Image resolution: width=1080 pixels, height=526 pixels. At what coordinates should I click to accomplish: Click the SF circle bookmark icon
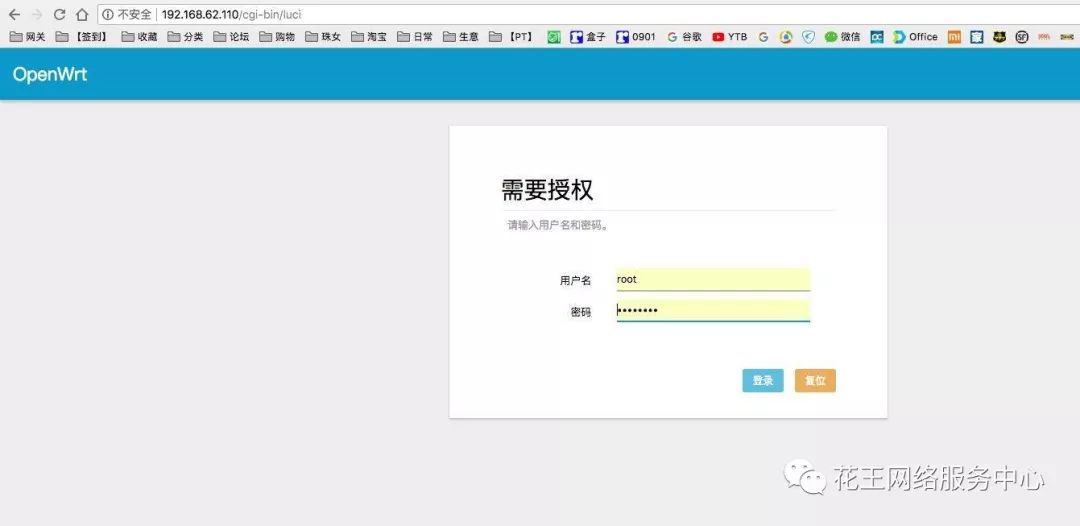tap(1022, 37)
